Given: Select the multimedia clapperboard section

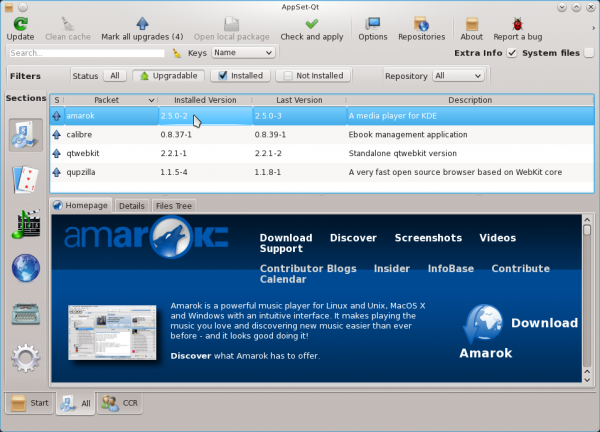Looking at the screenshot, I should pos(26,224).
